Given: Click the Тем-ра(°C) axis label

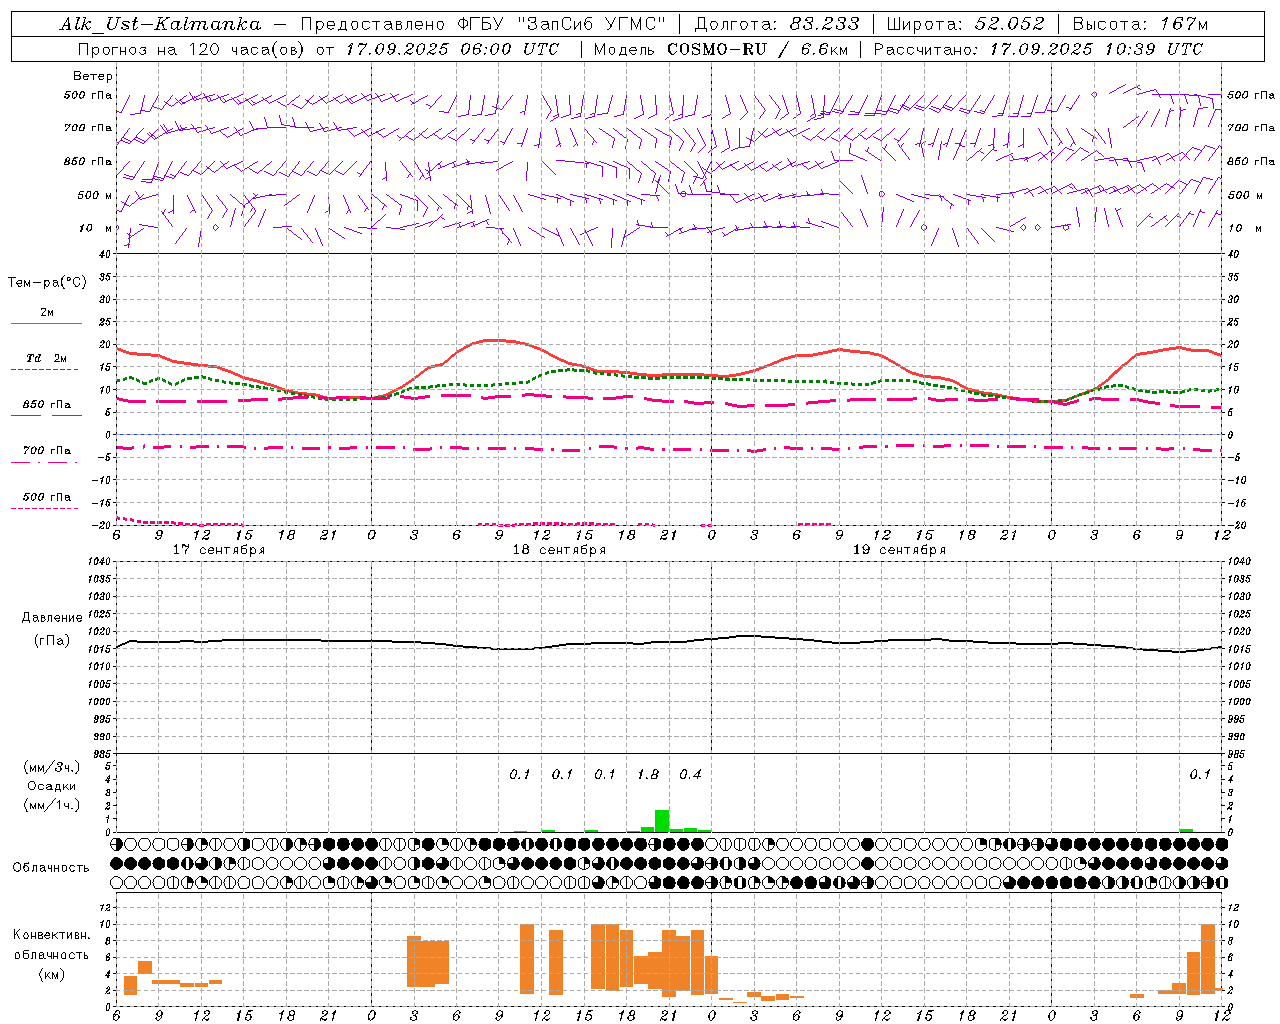Looking at the screenshot, I should tap(47, 283).
